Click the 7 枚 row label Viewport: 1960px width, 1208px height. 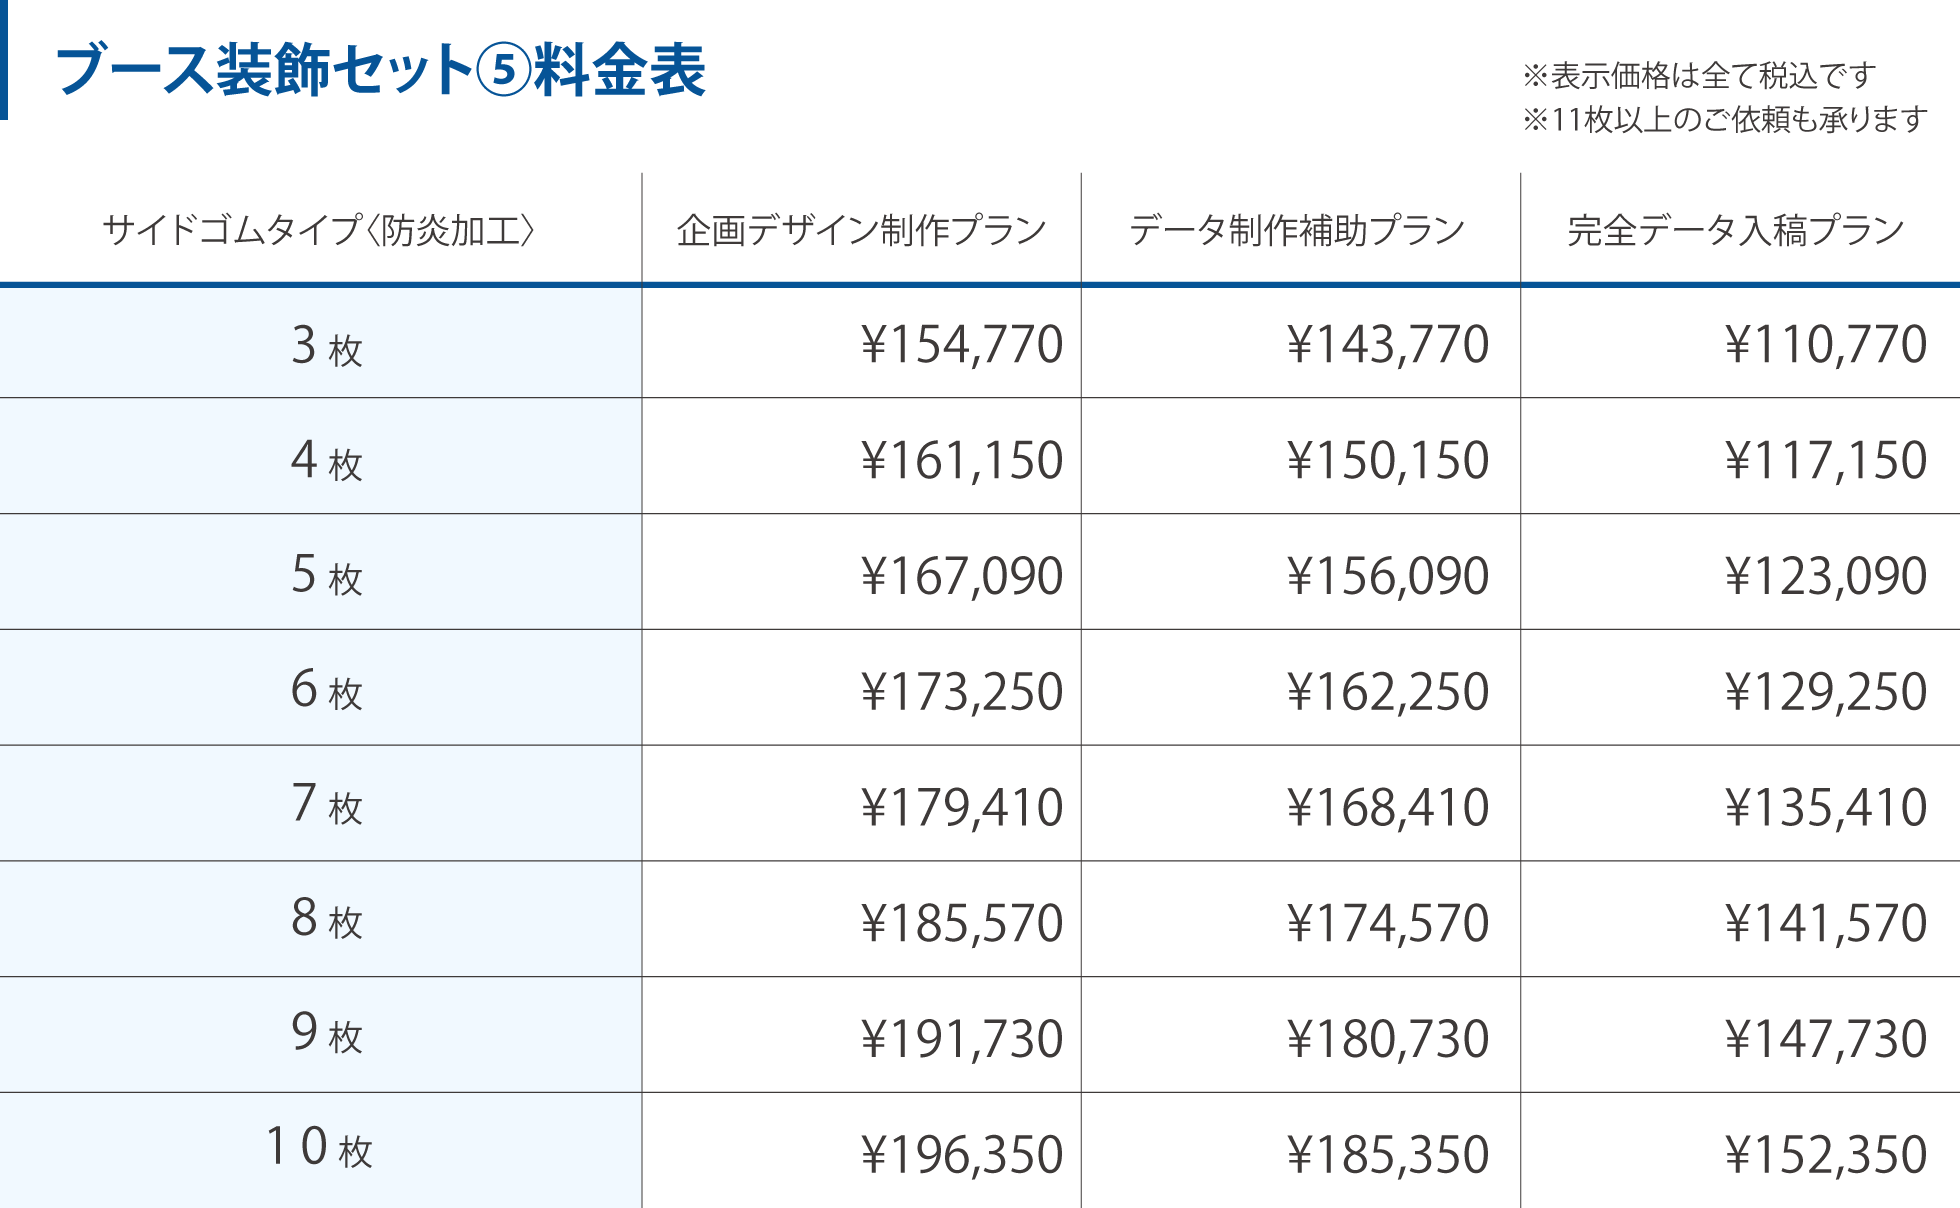[x=326, y=805]
